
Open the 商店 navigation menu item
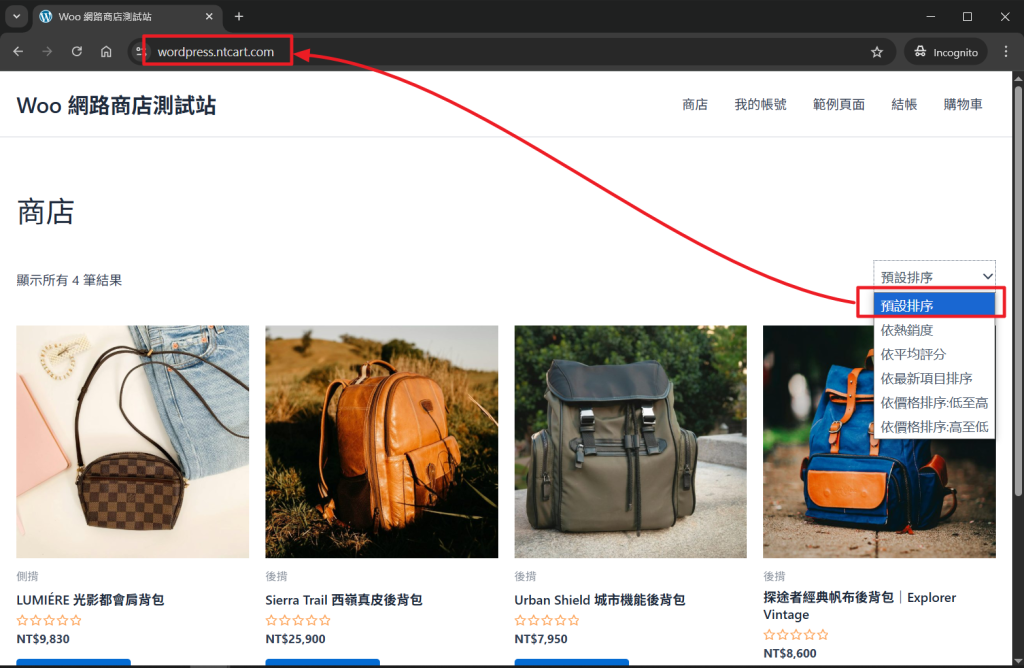point(695,104)
